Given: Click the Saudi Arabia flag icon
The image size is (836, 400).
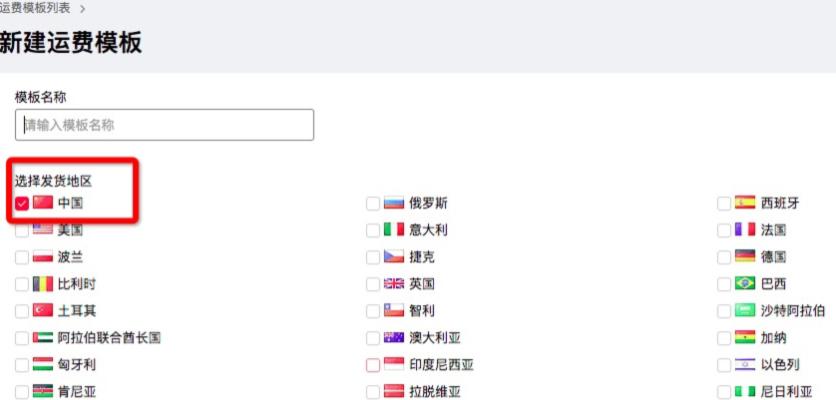Looking at the screenshot, I should pyautogui.click(x=744, y=311).
